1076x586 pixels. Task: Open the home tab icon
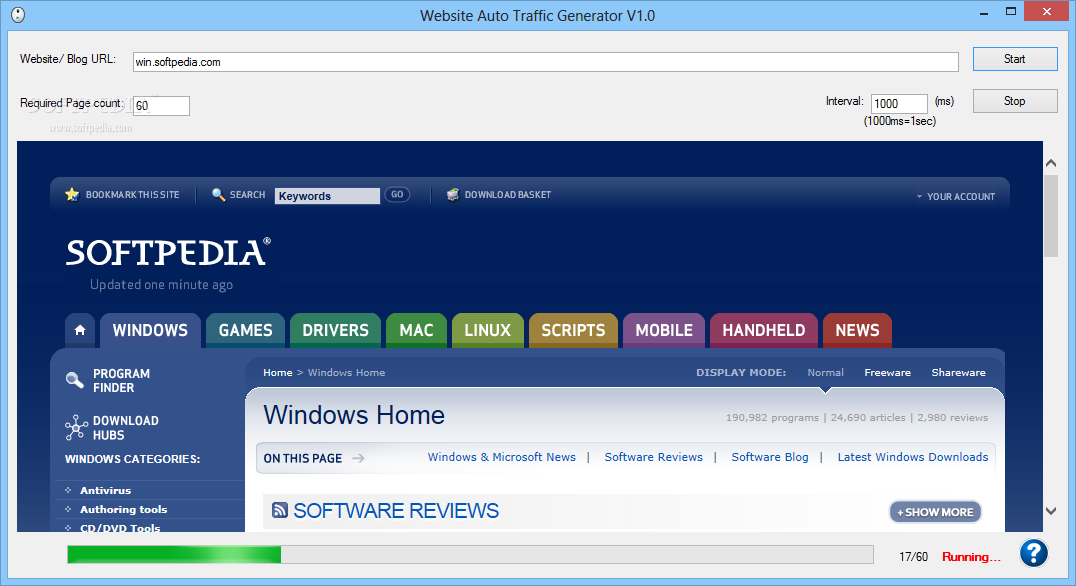[80, 330]
